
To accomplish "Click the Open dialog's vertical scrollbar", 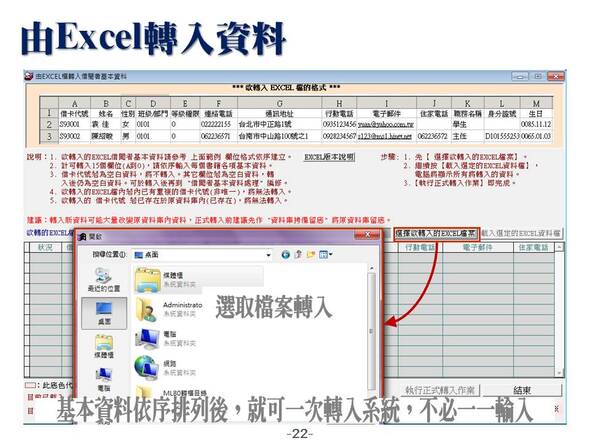I will point(371,331).
